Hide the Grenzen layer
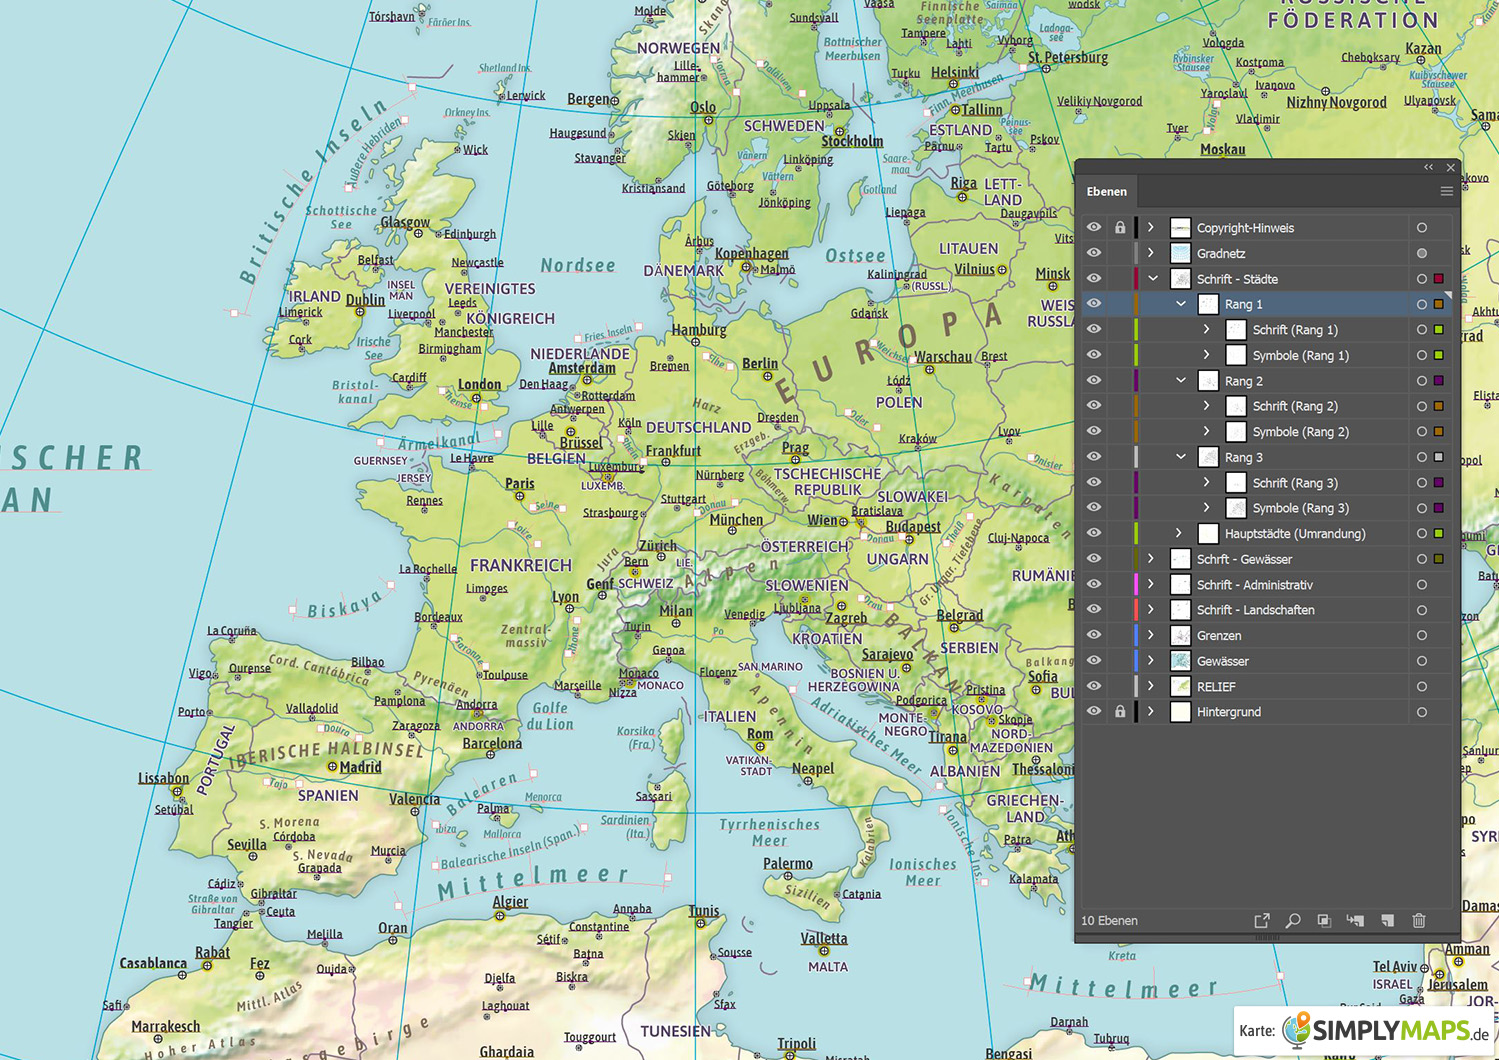Viewport: 1499px width, 1060px height. click(x=1094, y=635)
